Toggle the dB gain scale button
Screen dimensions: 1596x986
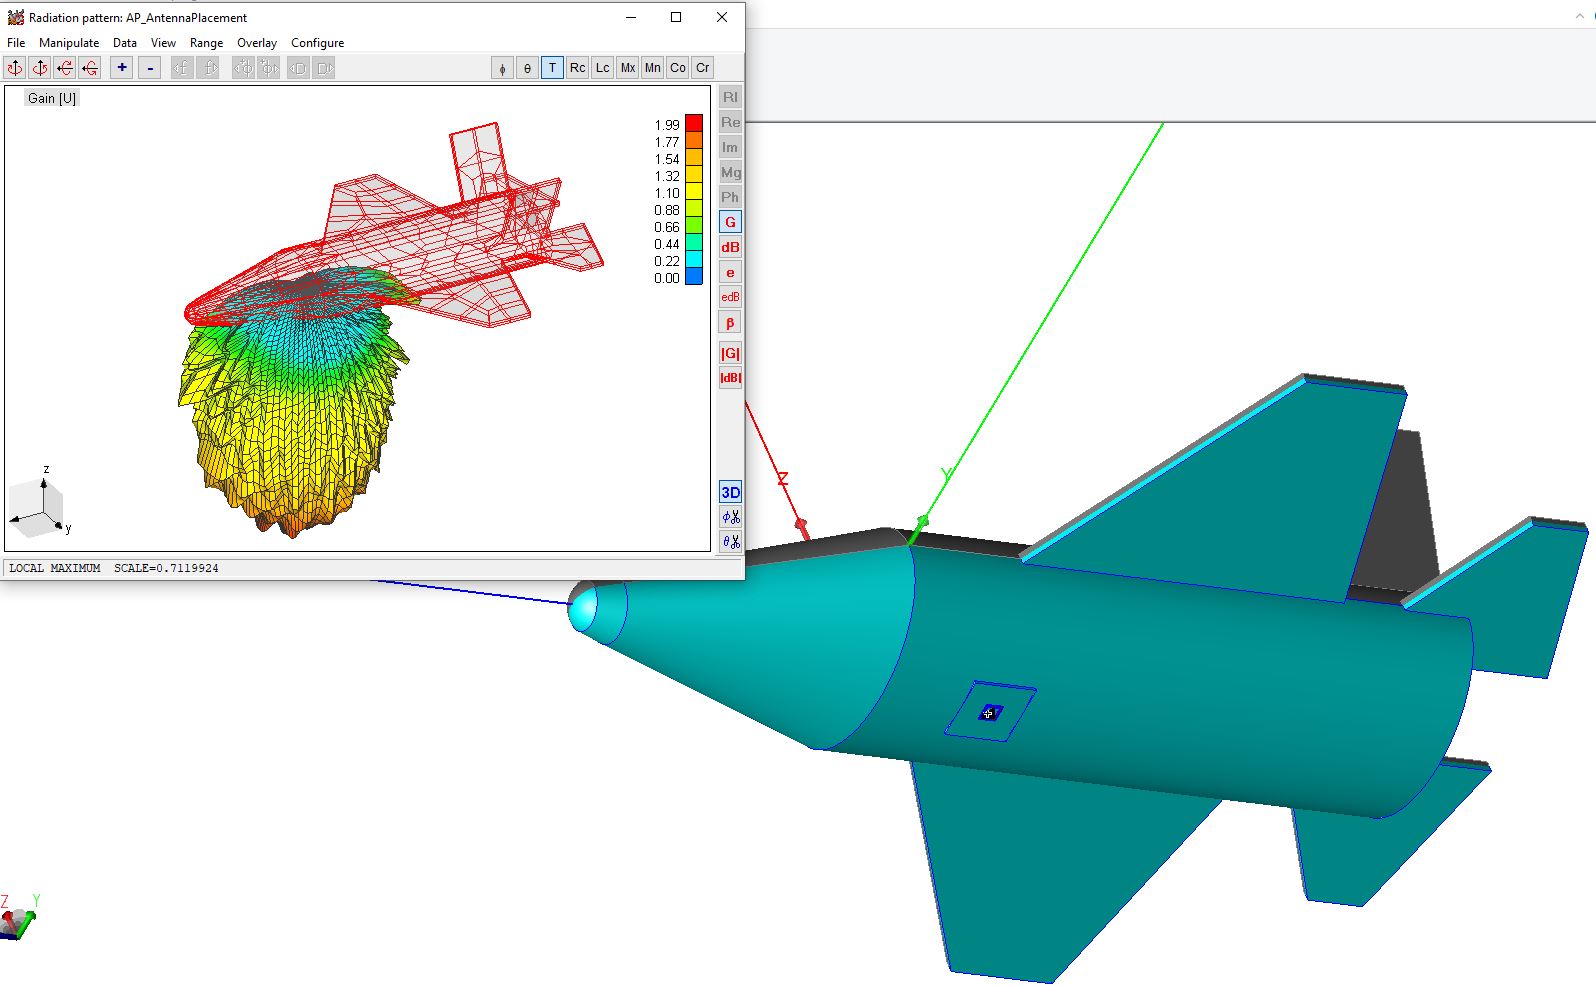click(730, 247)
